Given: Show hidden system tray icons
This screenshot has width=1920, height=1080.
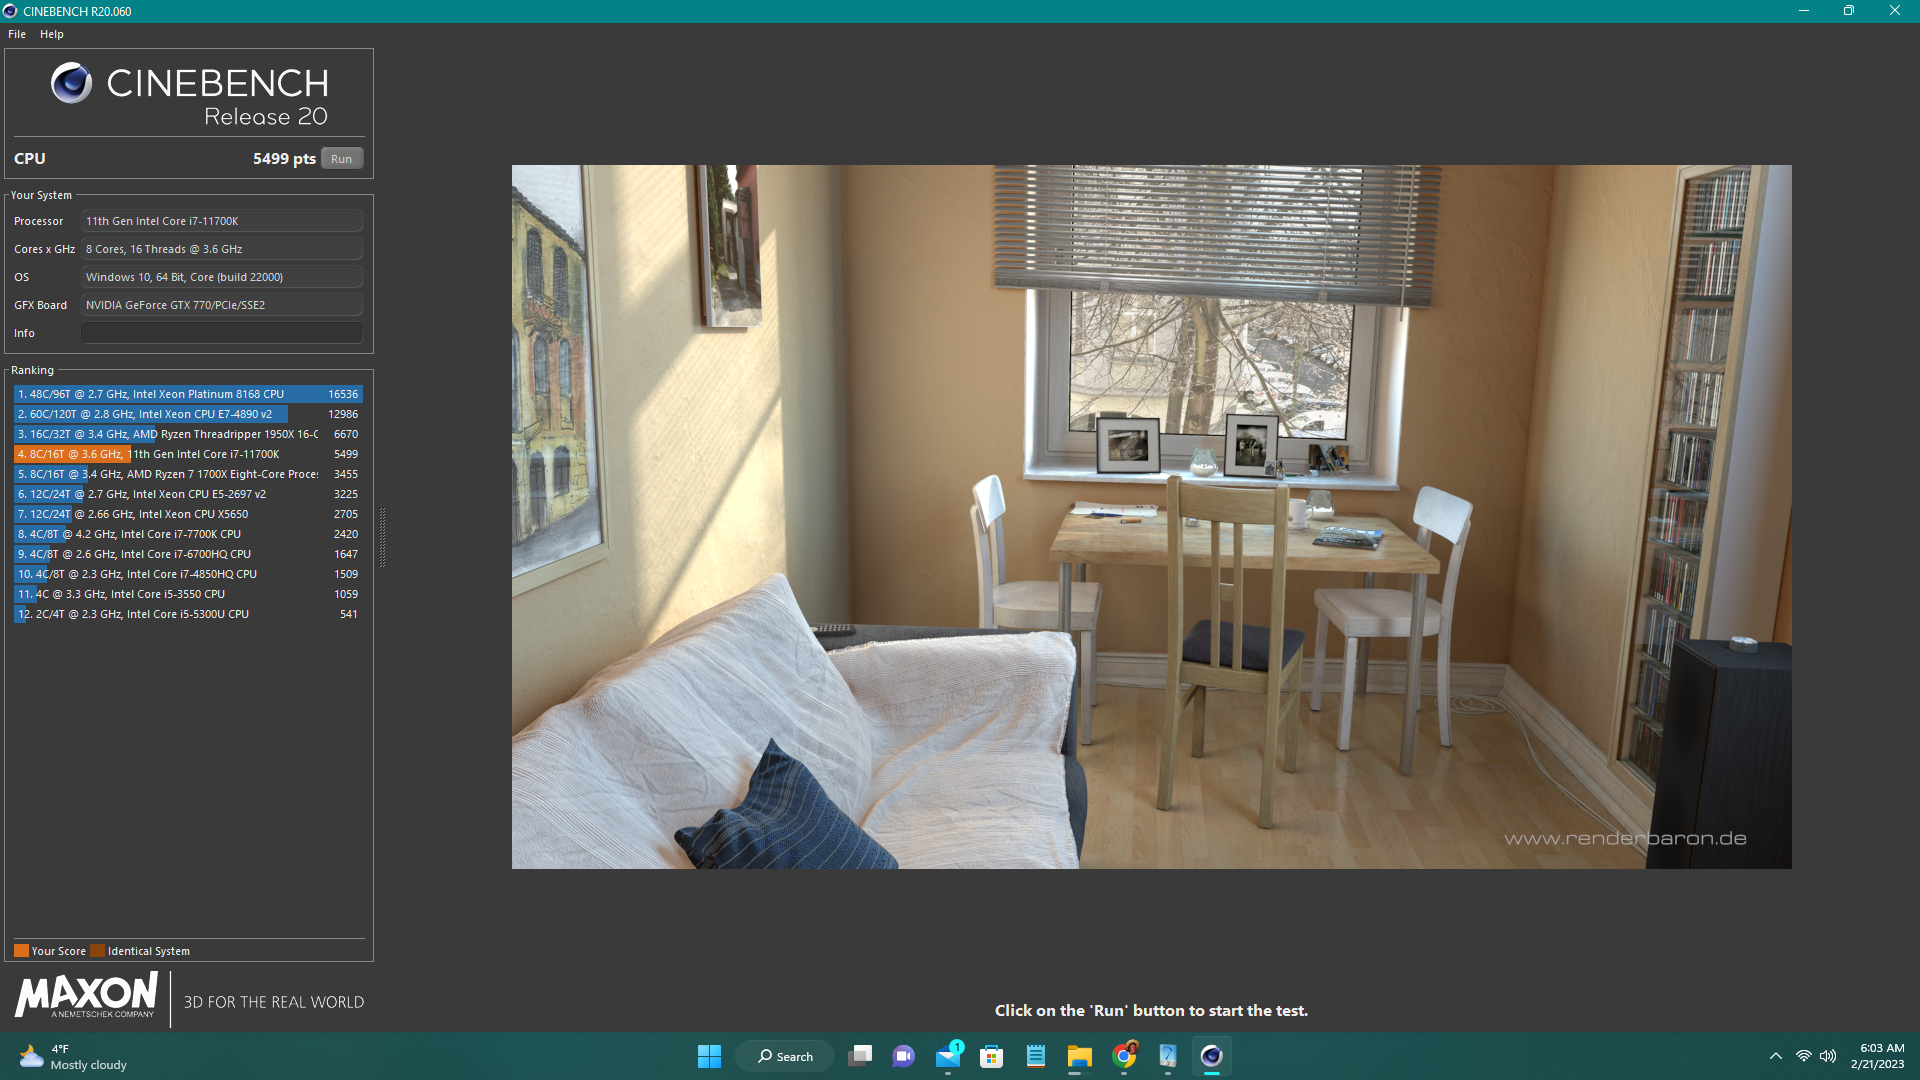Looking at the screenshot, I should coord(1775,1056).
